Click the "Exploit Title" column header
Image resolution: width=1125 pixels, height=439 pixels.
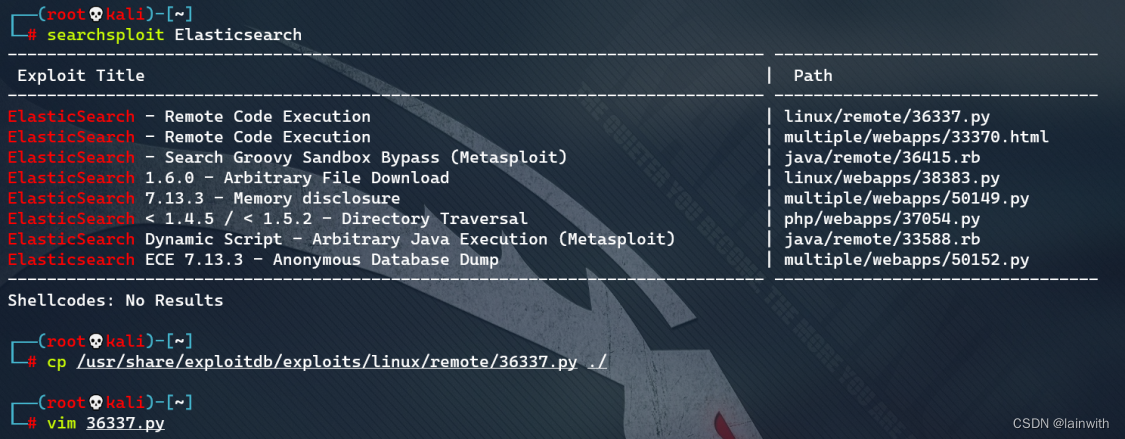[x=81, y=75]
